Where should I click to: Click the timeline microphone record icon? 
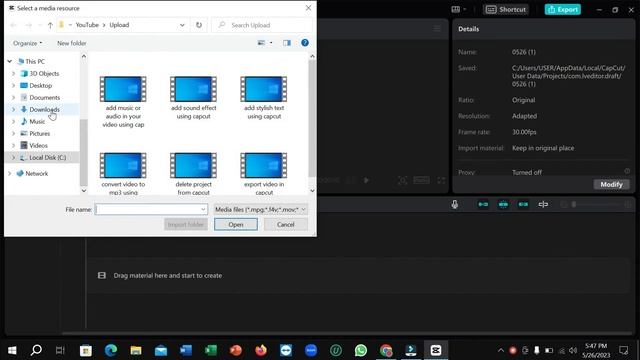455,204
